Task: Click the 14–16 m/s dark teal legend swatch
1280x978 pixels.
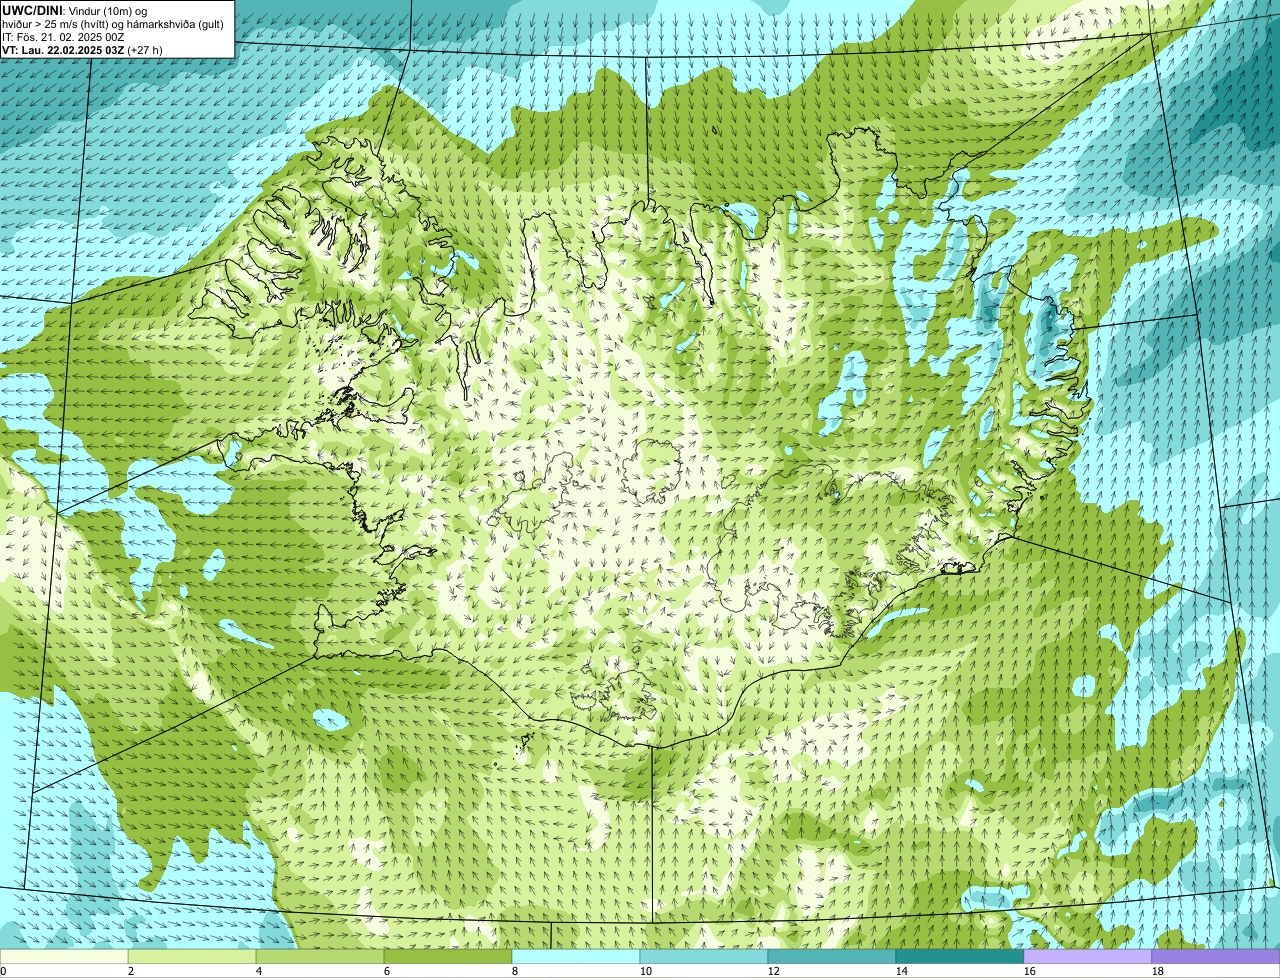Action: (961, 957)
